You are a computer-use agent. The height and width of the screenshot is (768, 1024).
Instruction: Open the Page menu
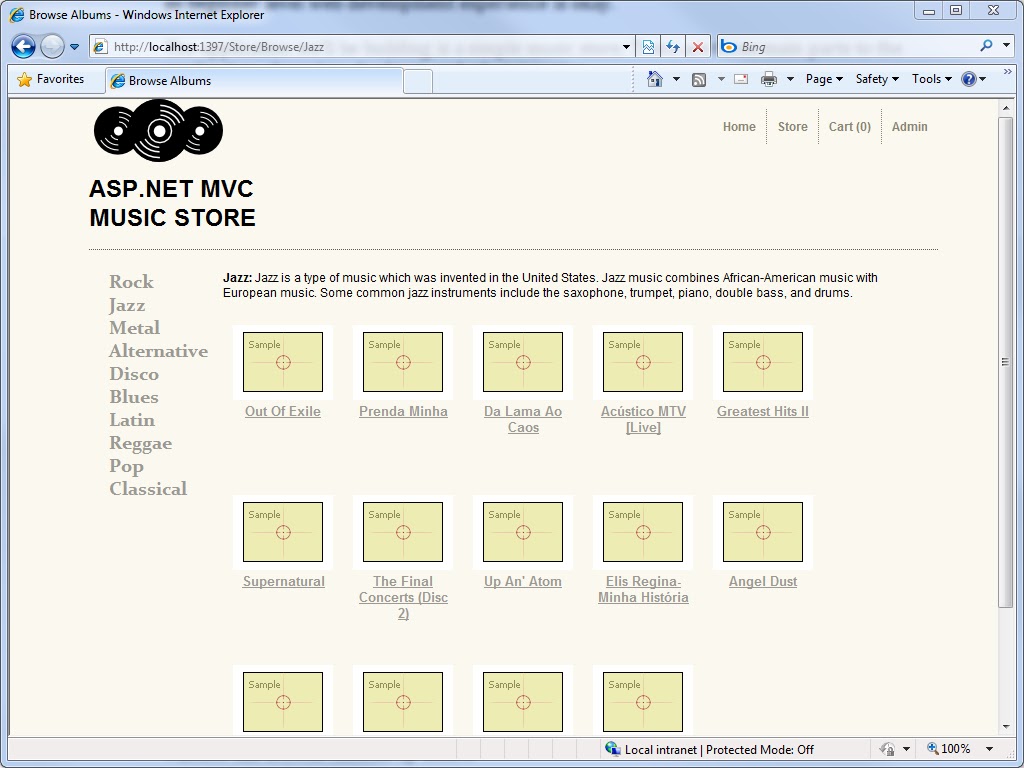tap(822, 78)
